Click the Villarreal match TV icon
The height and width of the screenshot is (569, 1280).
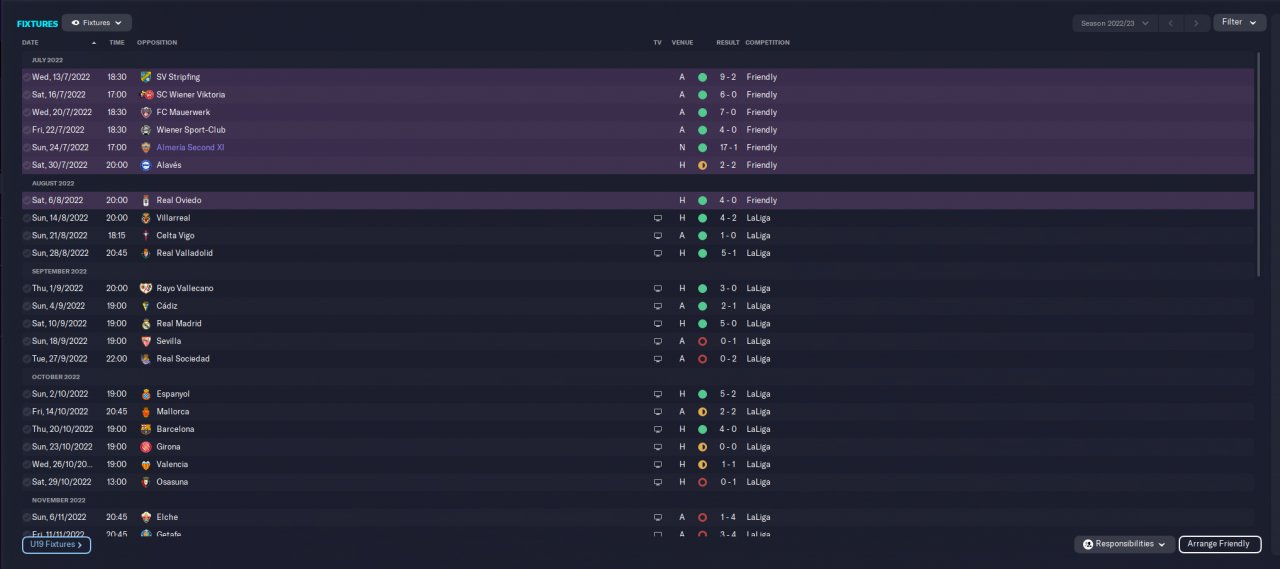(x=658, y=218)
